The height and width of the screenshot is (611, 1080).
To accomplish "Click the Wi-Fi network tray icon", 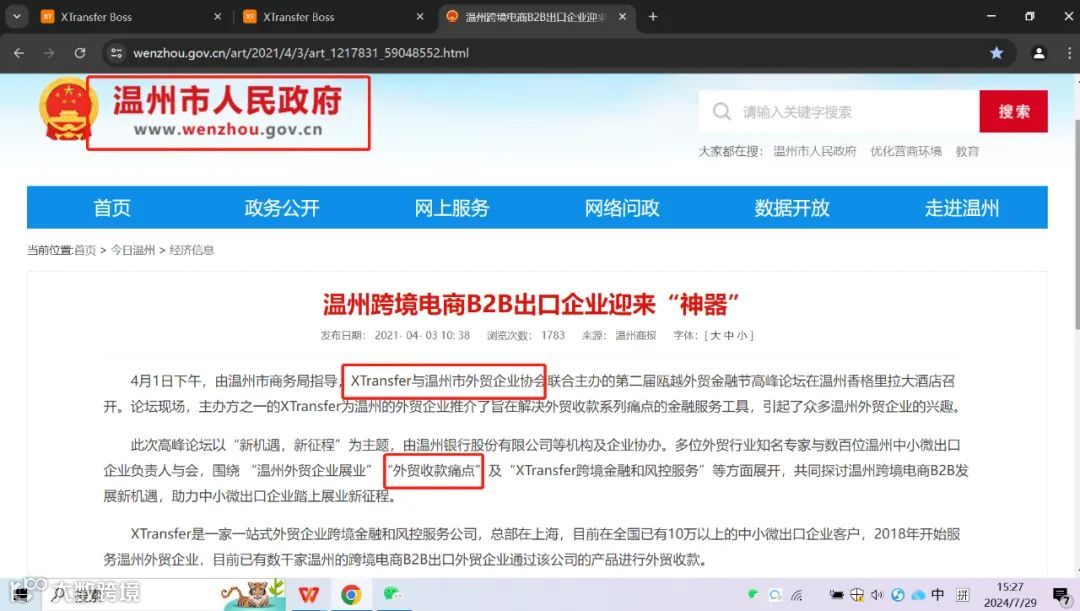I will pyautogui.click(x=797, y=595).
